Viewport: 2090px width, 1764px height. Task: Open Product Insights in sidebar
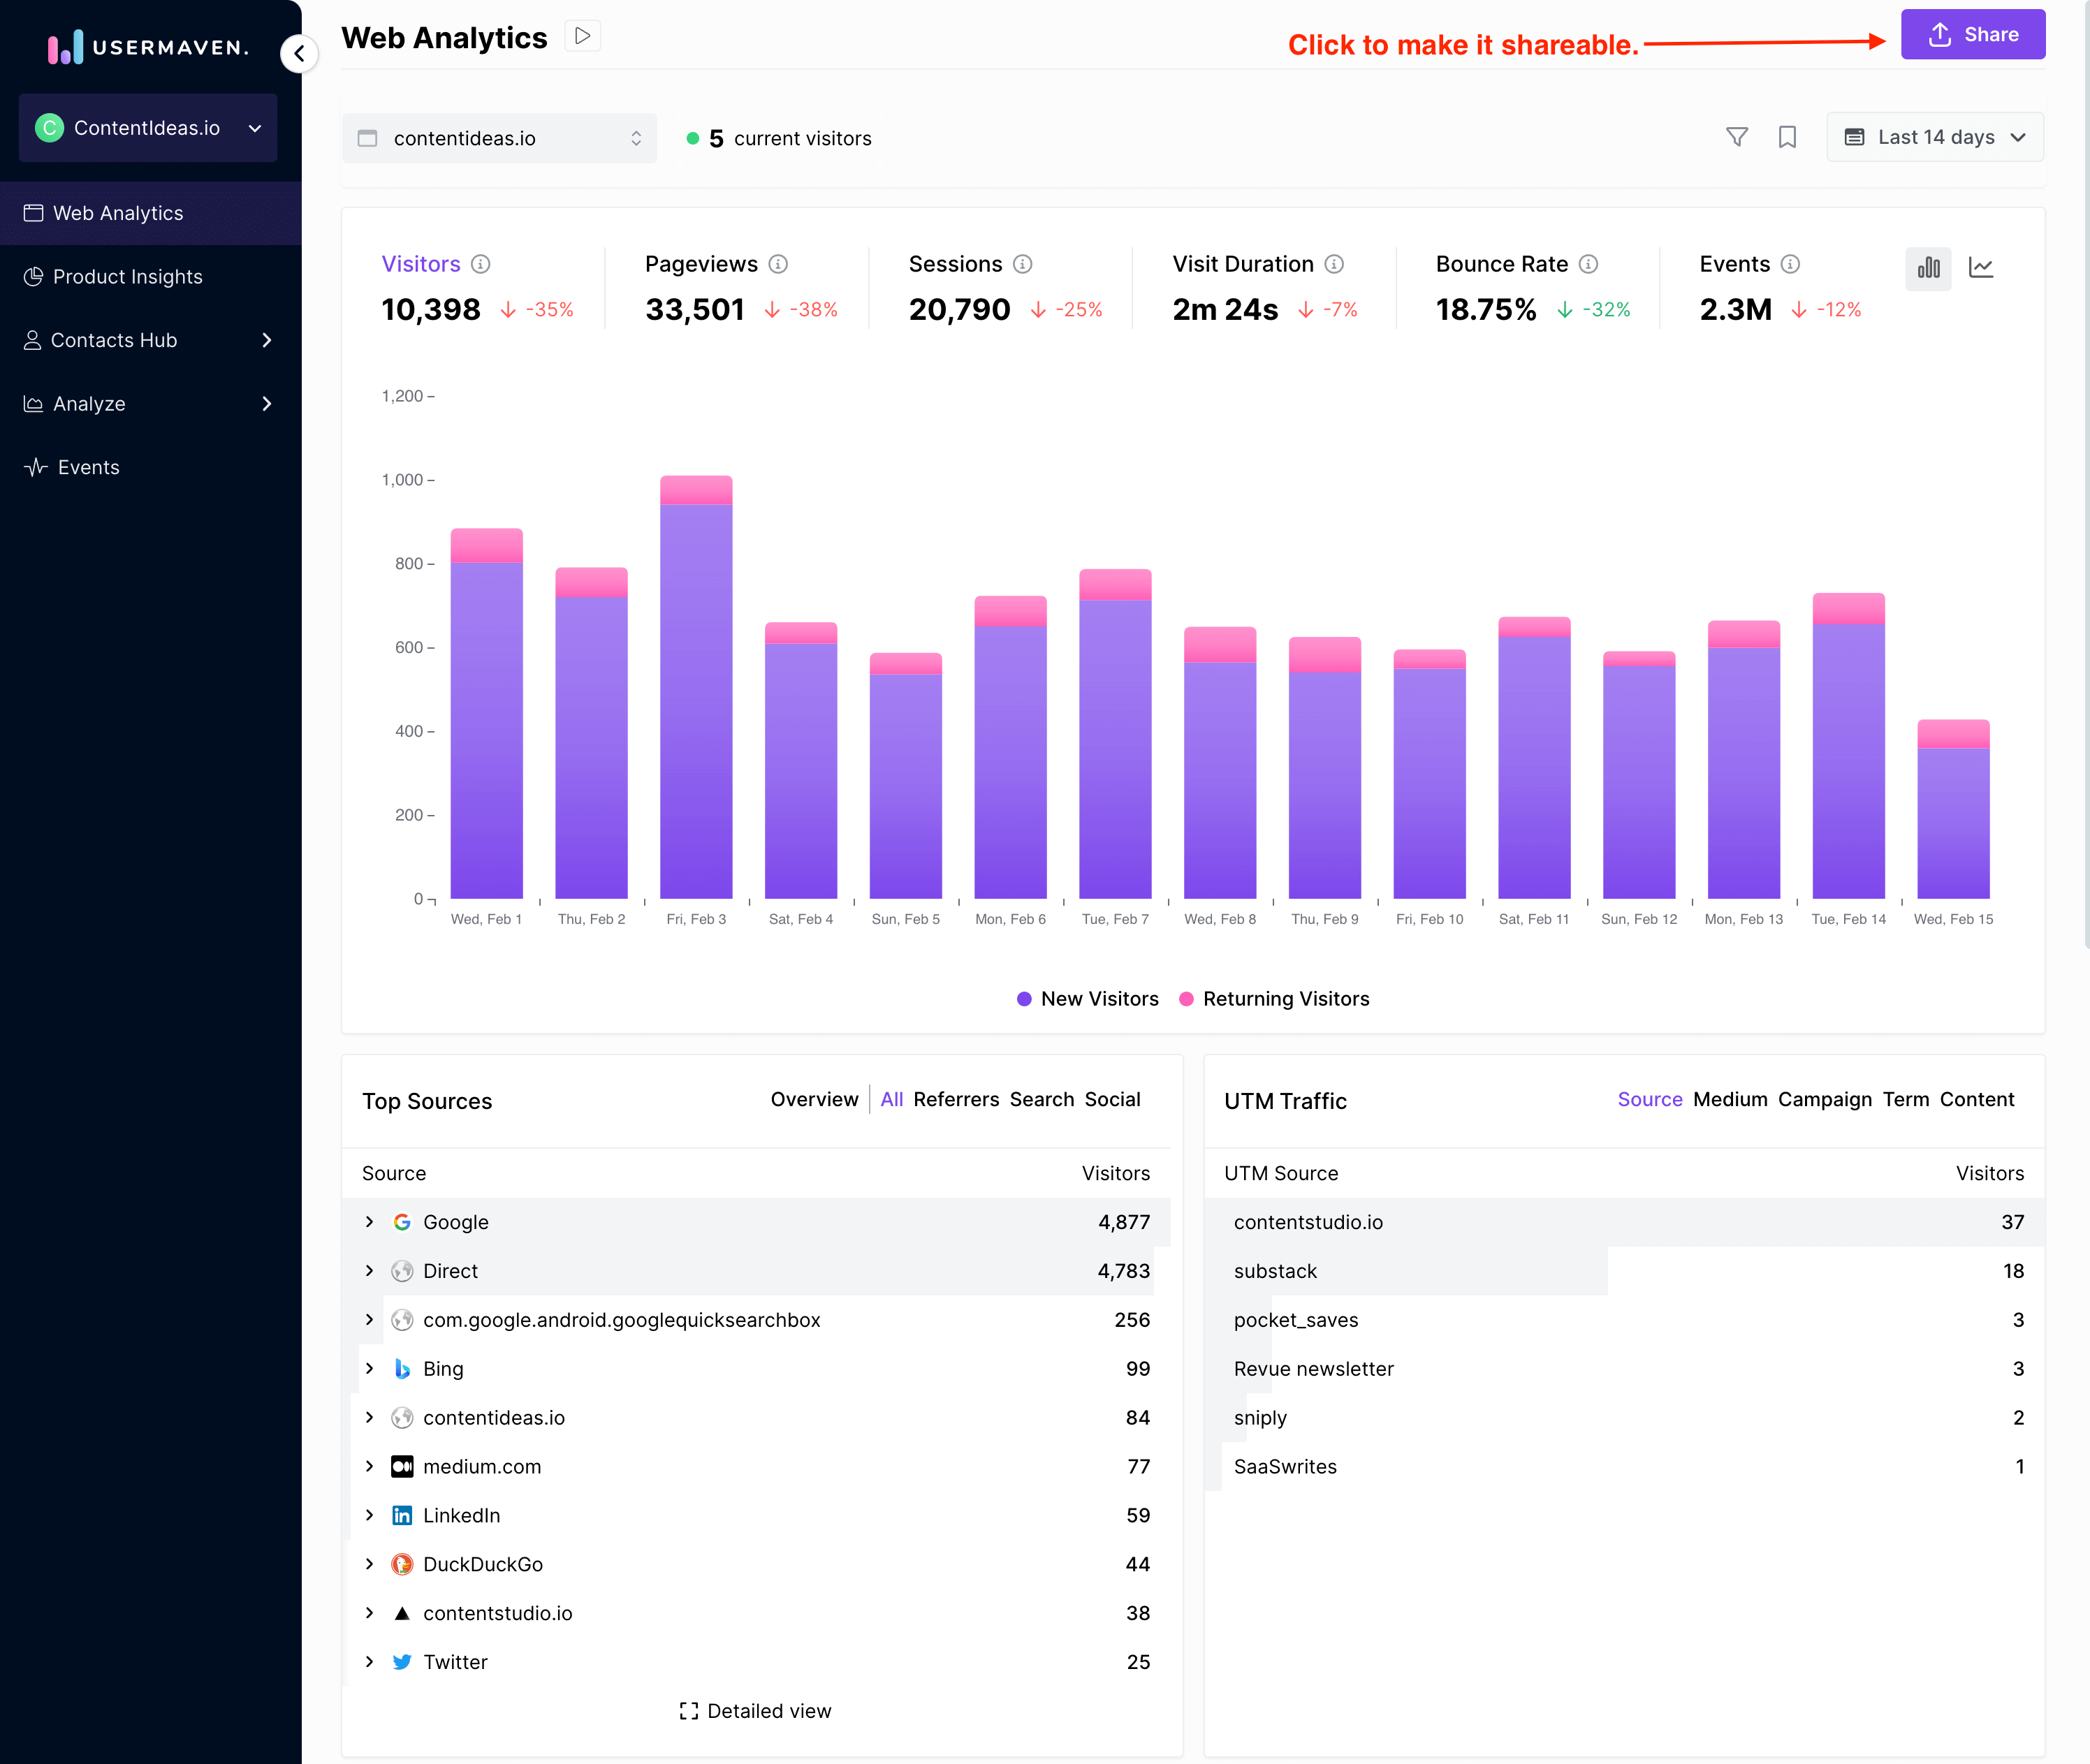coord(127,277)
